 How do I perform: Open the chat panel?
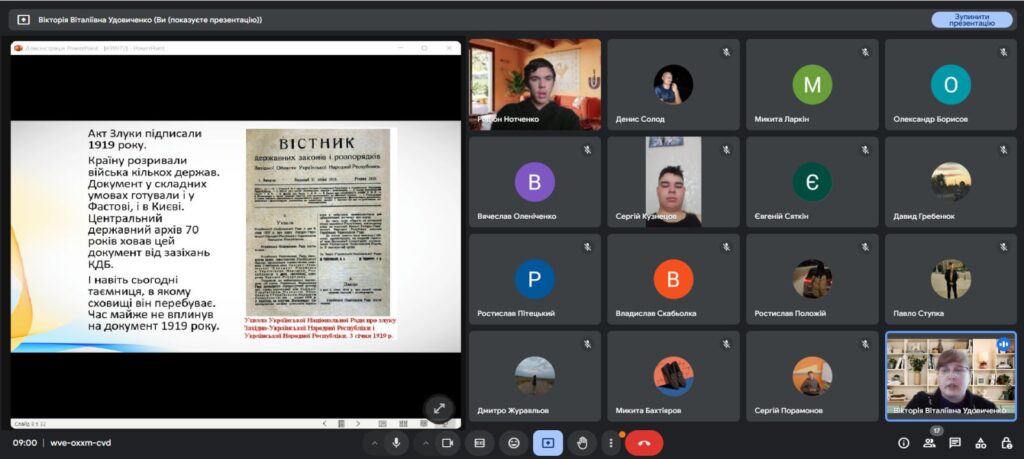tap(955, 442)
